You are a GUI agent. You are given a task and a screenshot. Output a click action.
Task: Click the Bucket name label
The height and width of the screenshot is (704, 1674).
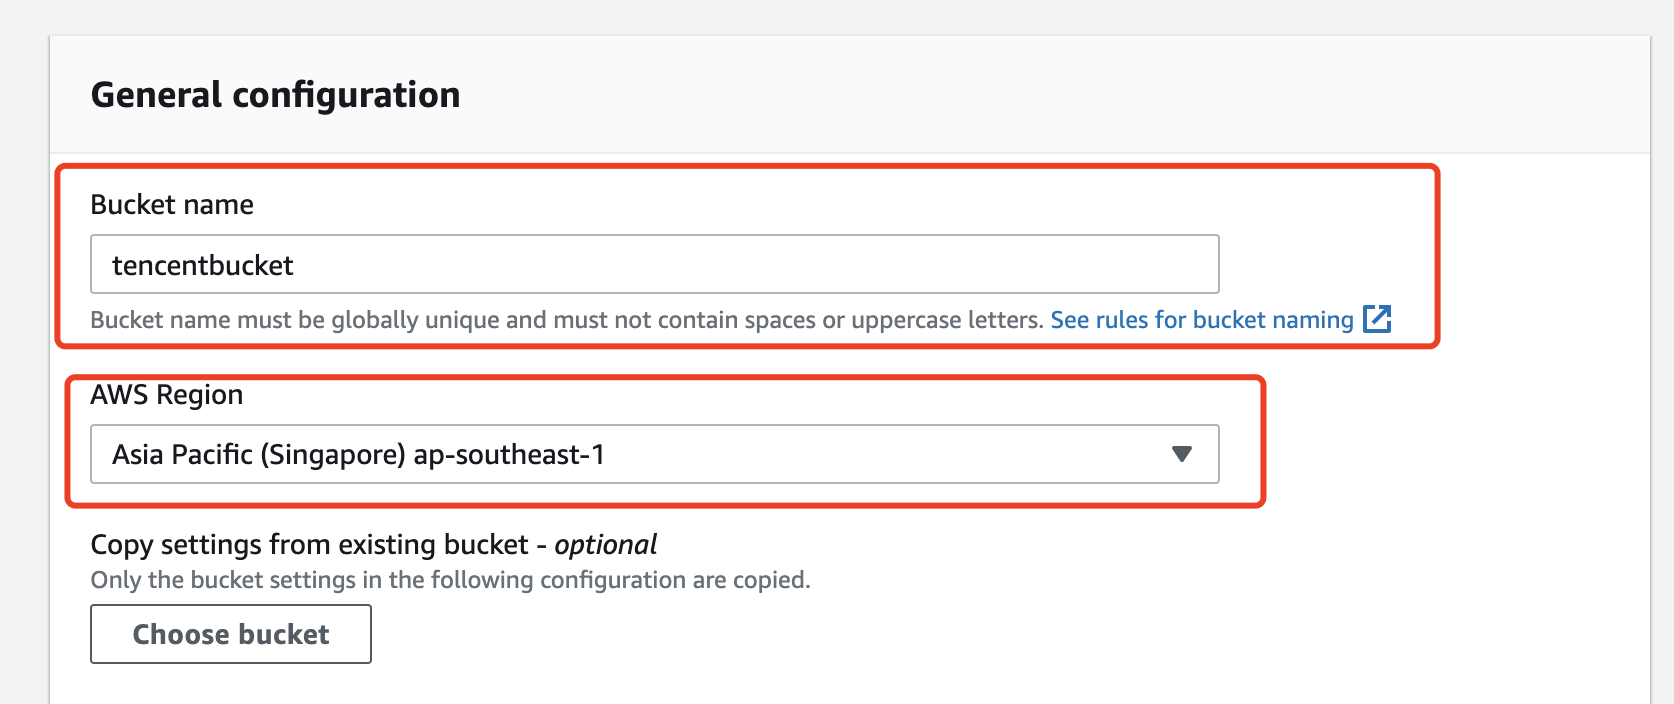[172, 205]
